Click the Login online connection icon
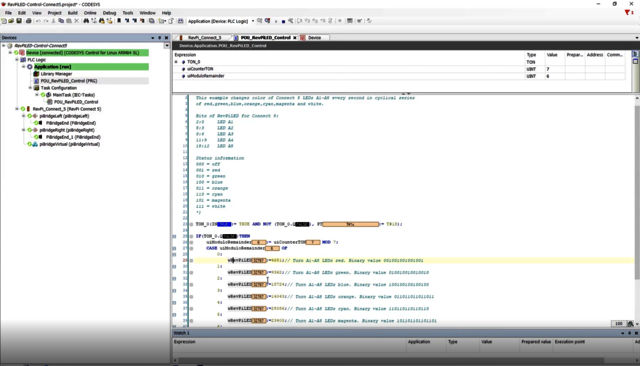This screenshot has height=366, width=640. [x=260, y=21]
